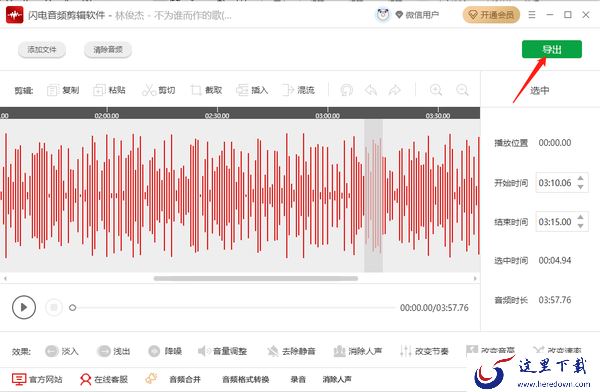Zoom in on the waveform

pyautogui.click(x=436, y=90)
